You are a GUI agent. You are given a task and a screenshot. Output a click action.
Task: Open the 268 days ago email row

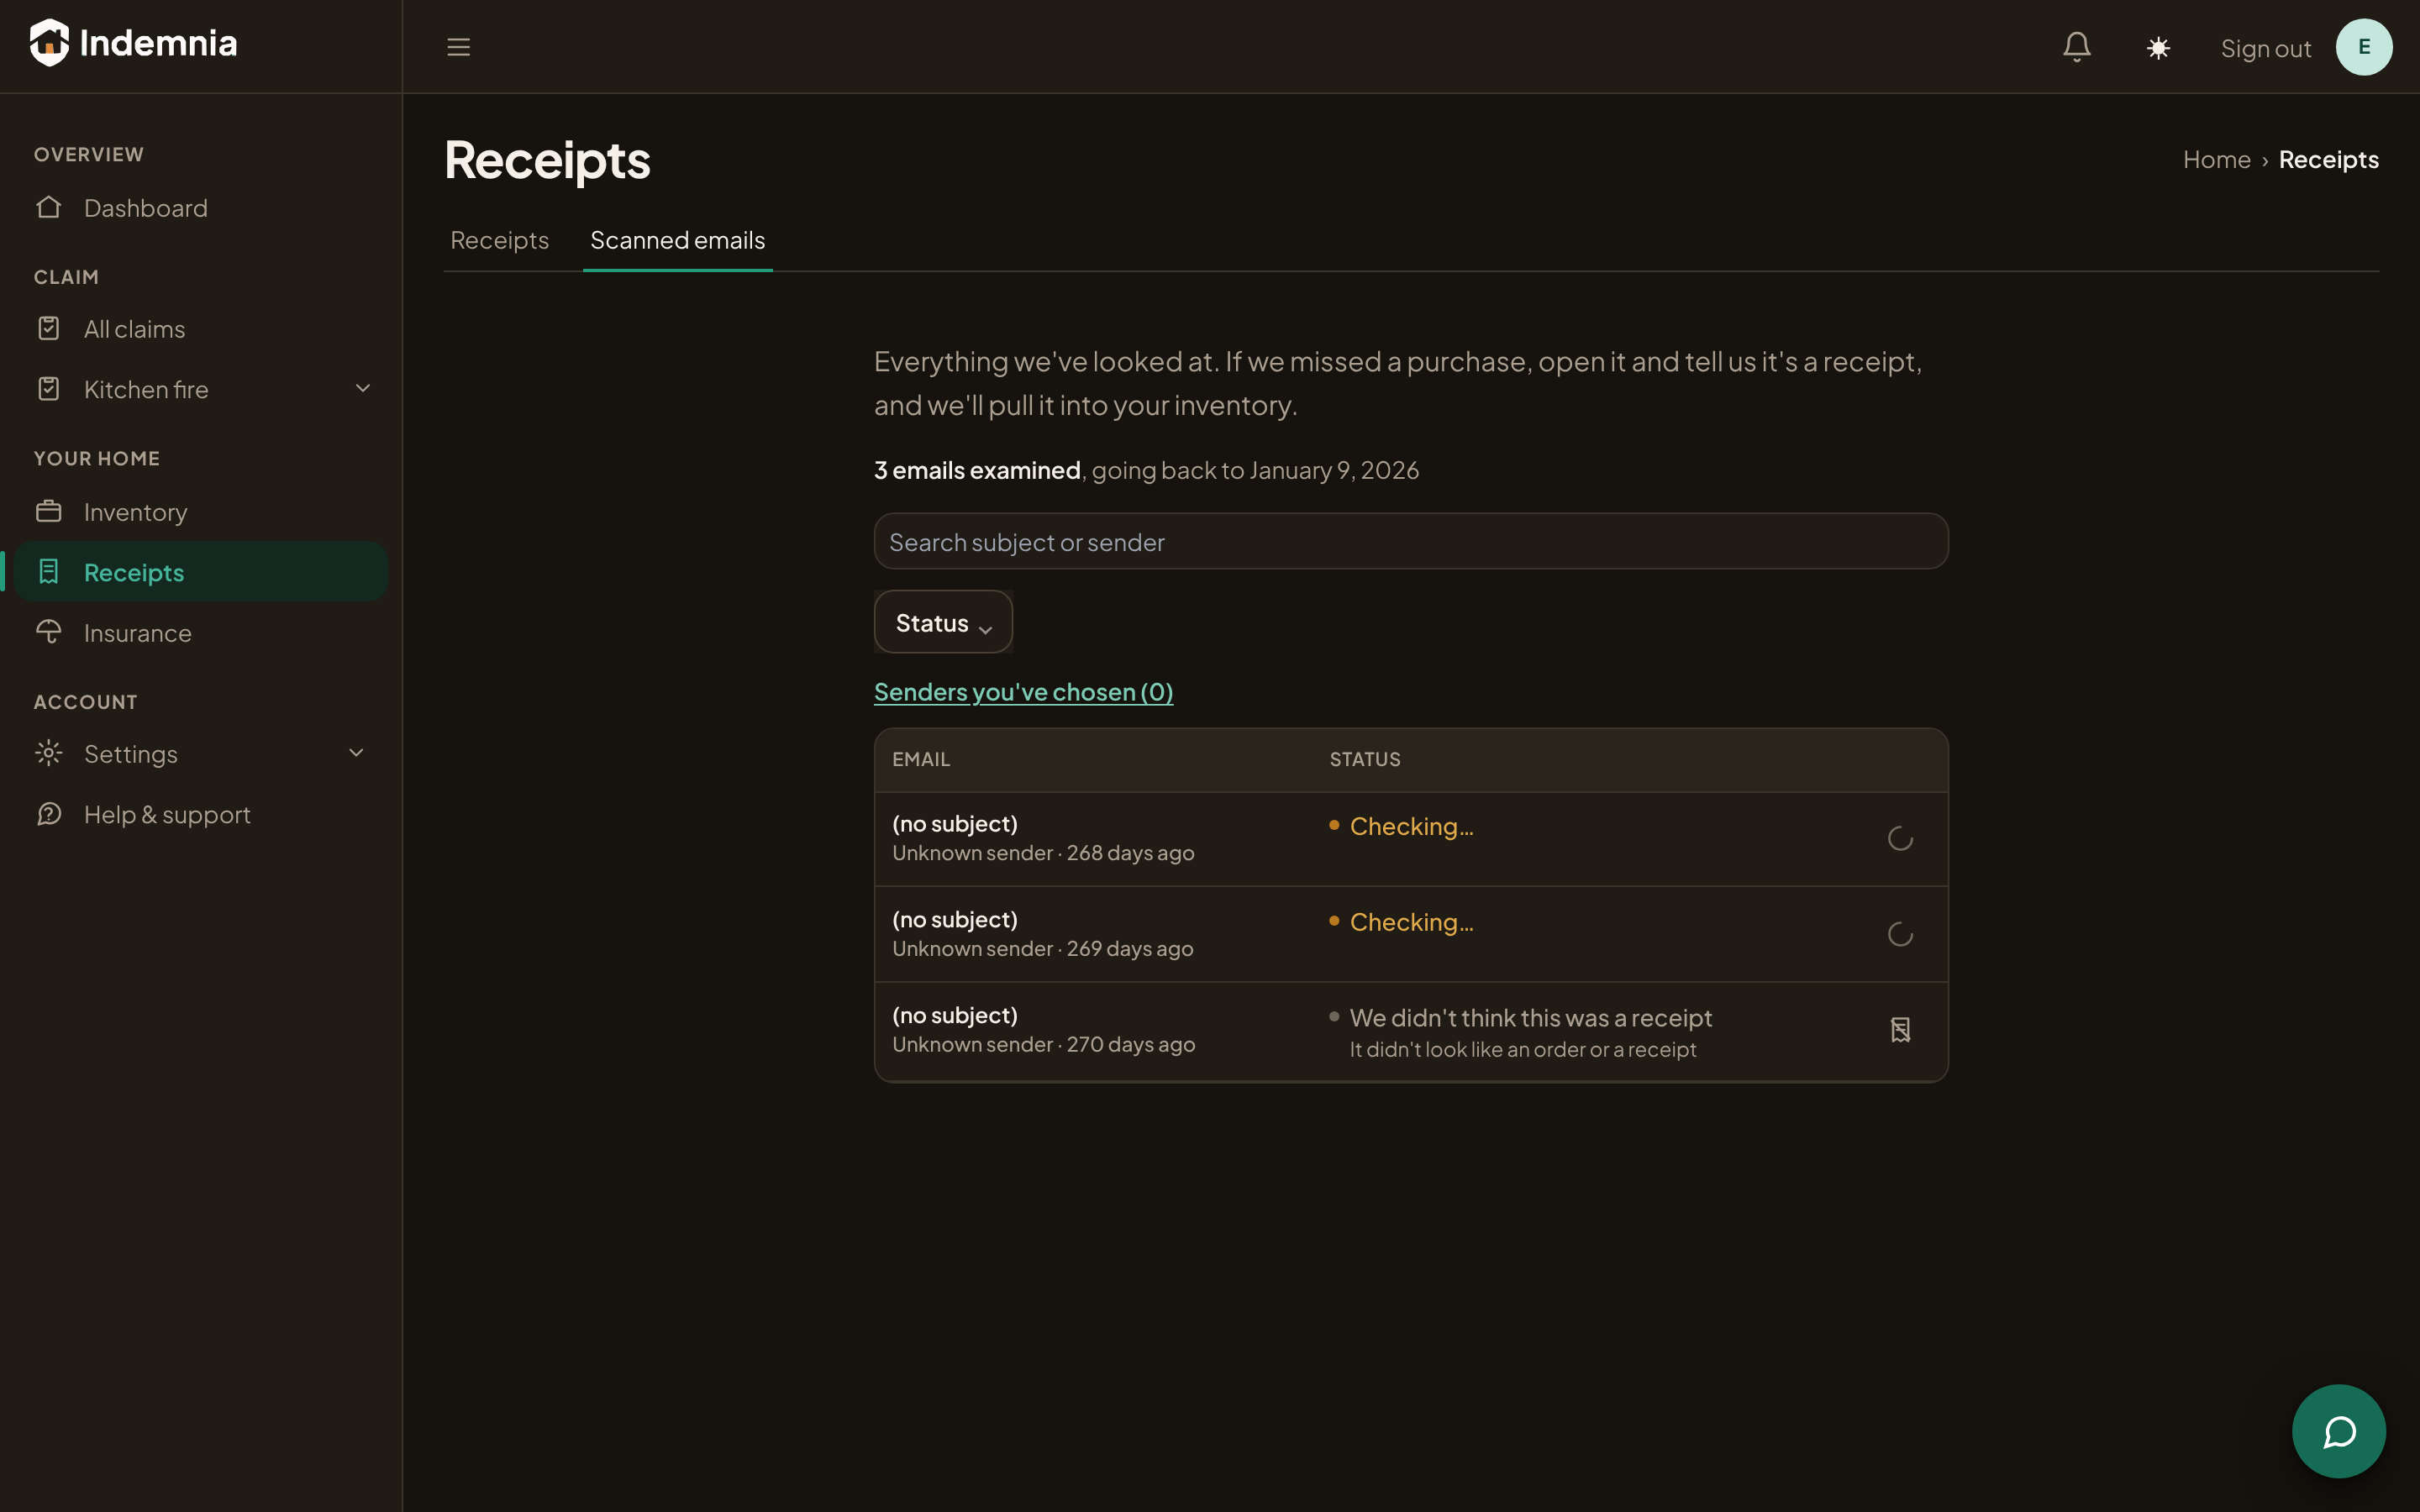pos(1411,839)
